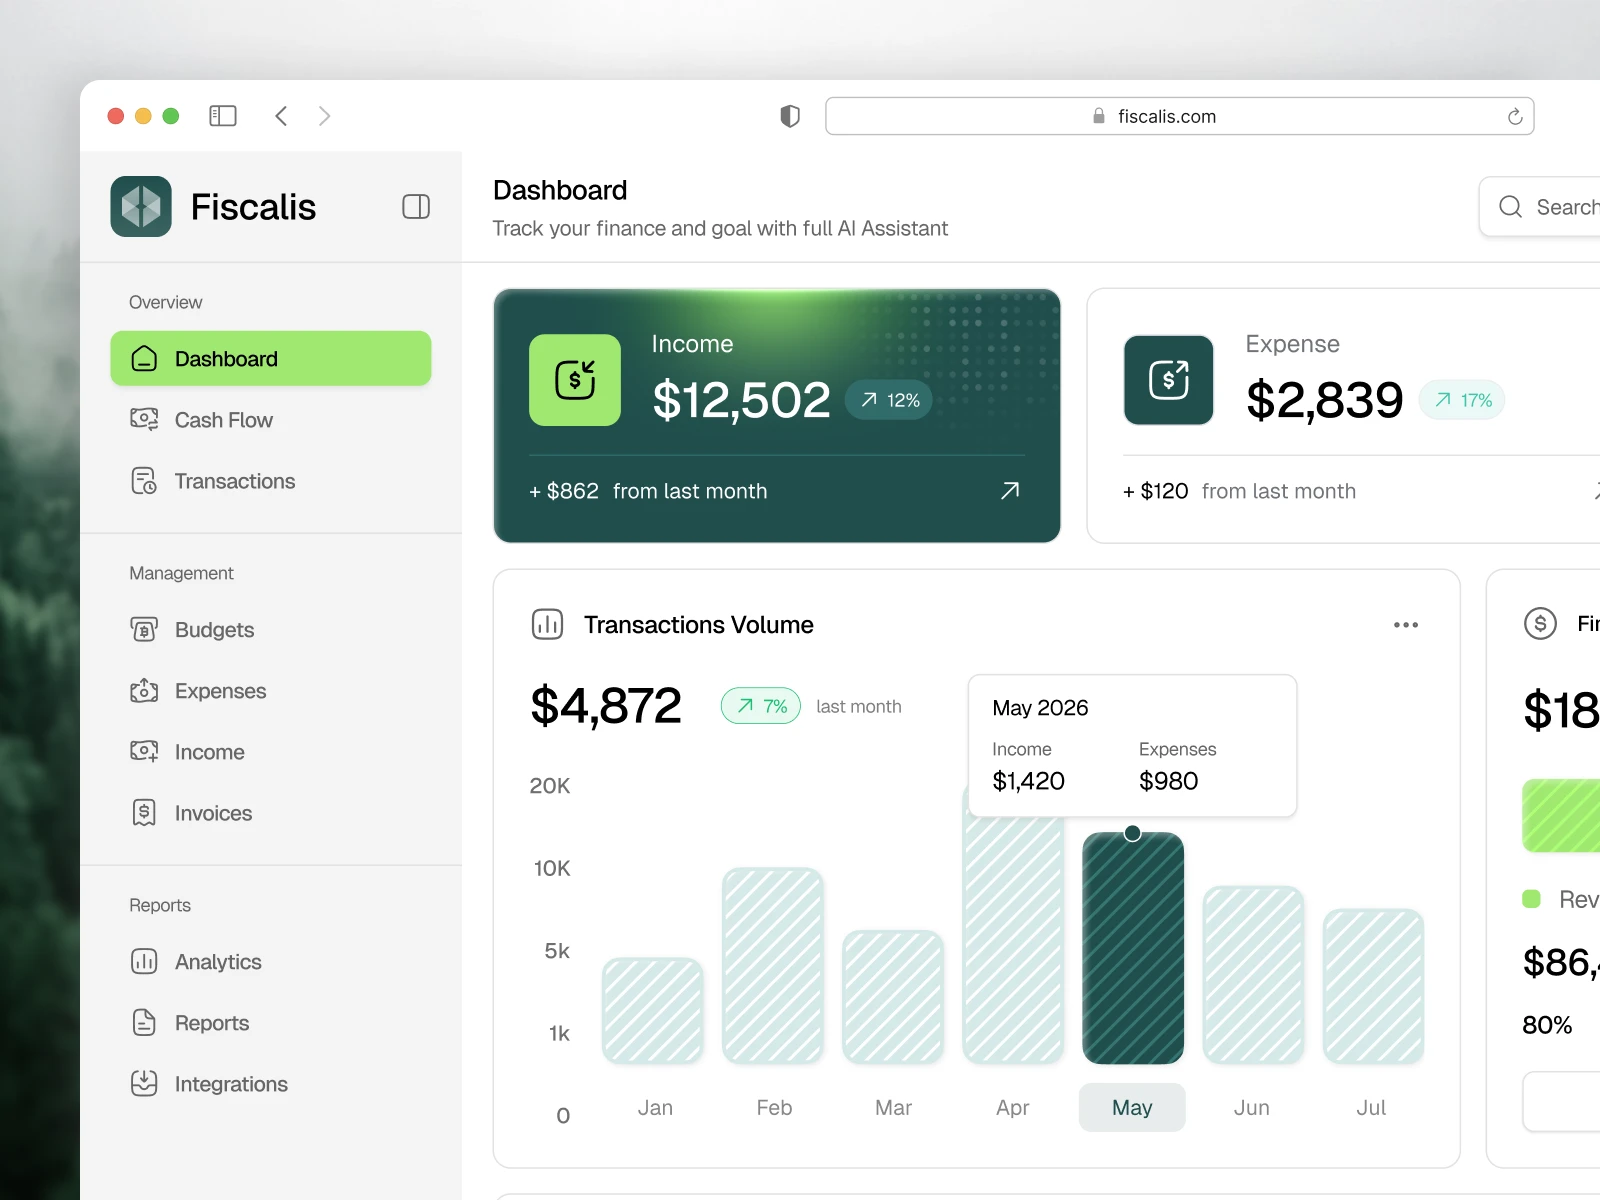This screenshot has width=1600, height=1200.
Task: Click the Search field
Action: tap(1540, 207)
